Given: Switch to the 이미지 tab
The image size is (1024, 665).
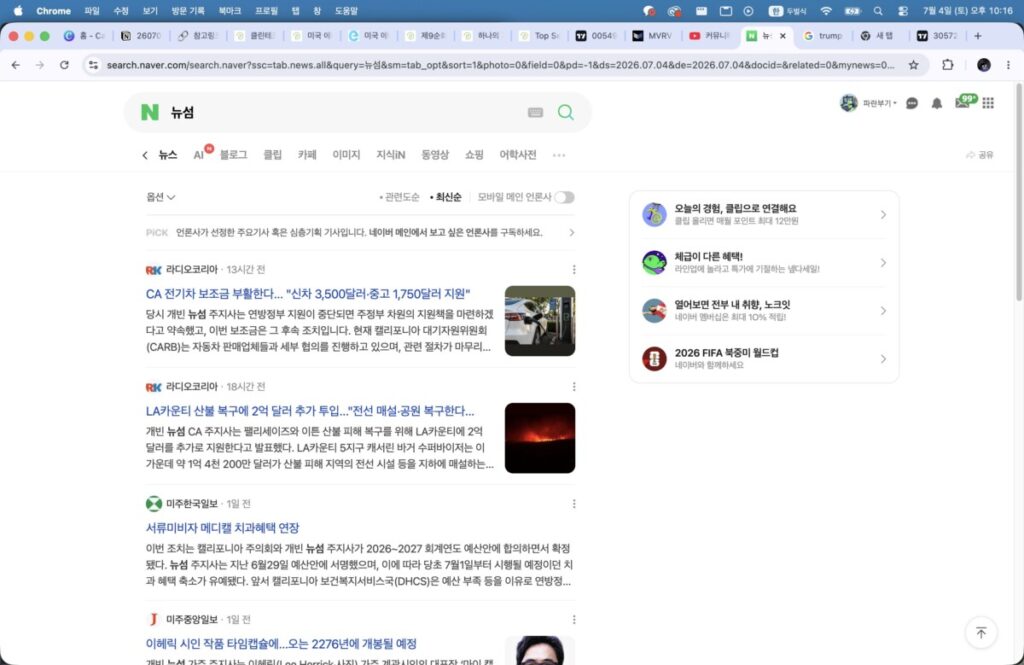Looking at the screenshot, I should click(346, 155).
